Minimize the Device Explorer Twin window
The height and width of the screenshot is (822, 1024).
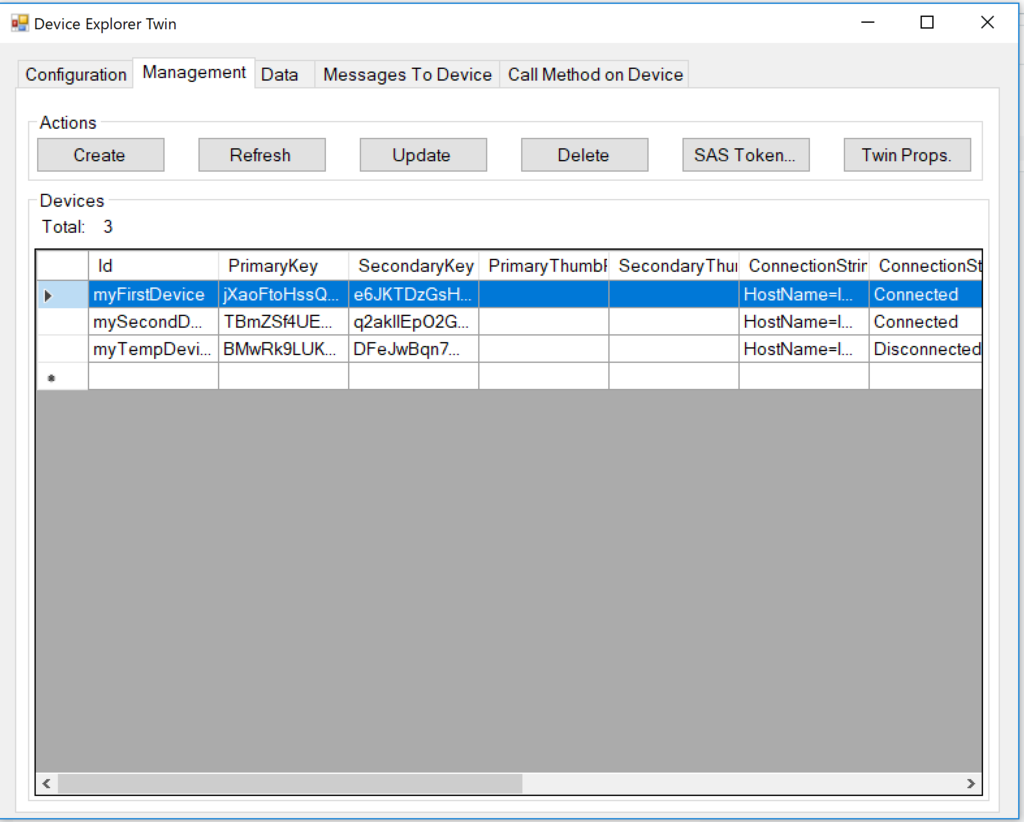[867, 22]
